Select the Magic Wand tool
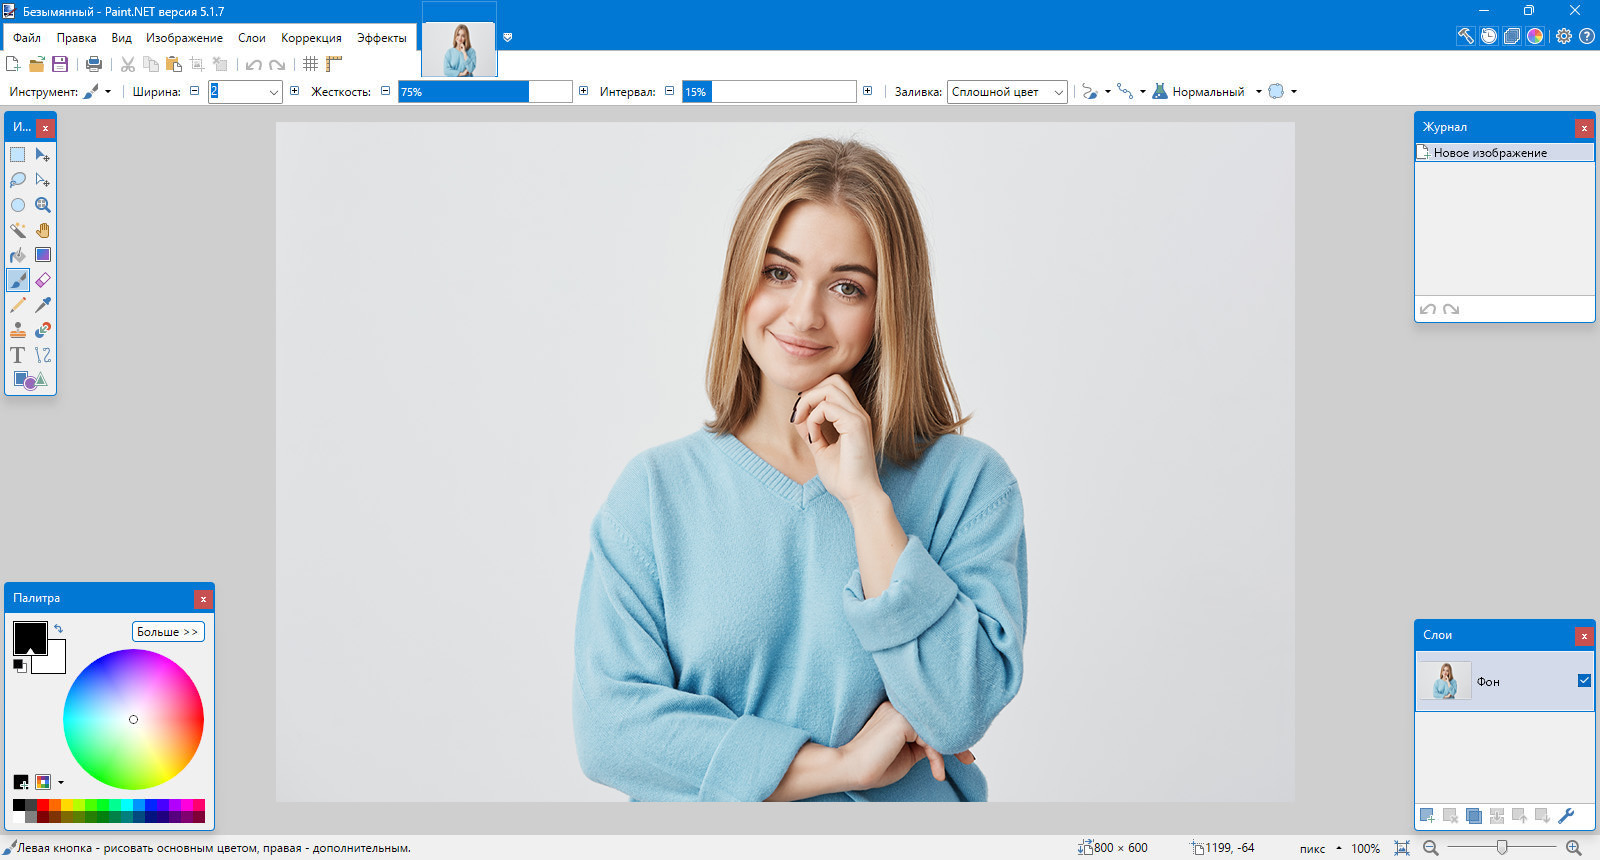This screenshot has width=1600, height=860. click(x=18, y=230)
